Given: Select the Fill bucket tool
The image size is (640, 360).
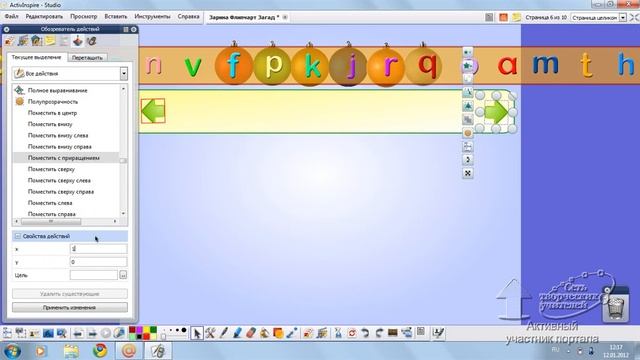Looking at the screenshot, I should [x=264, y=333].
